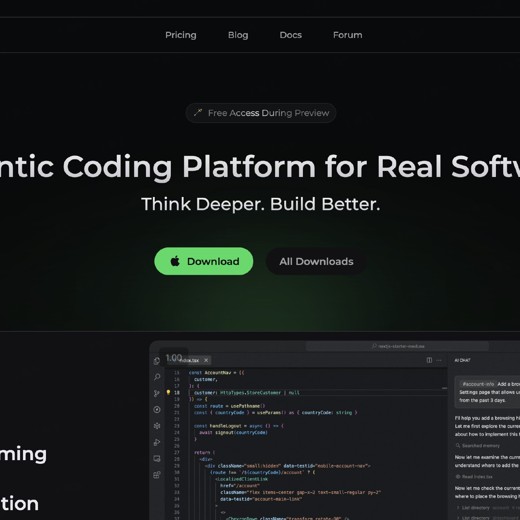This screenshot has width=520, height=520.
Task: Select the index.tsx editor tab
Action: [188, 360]
